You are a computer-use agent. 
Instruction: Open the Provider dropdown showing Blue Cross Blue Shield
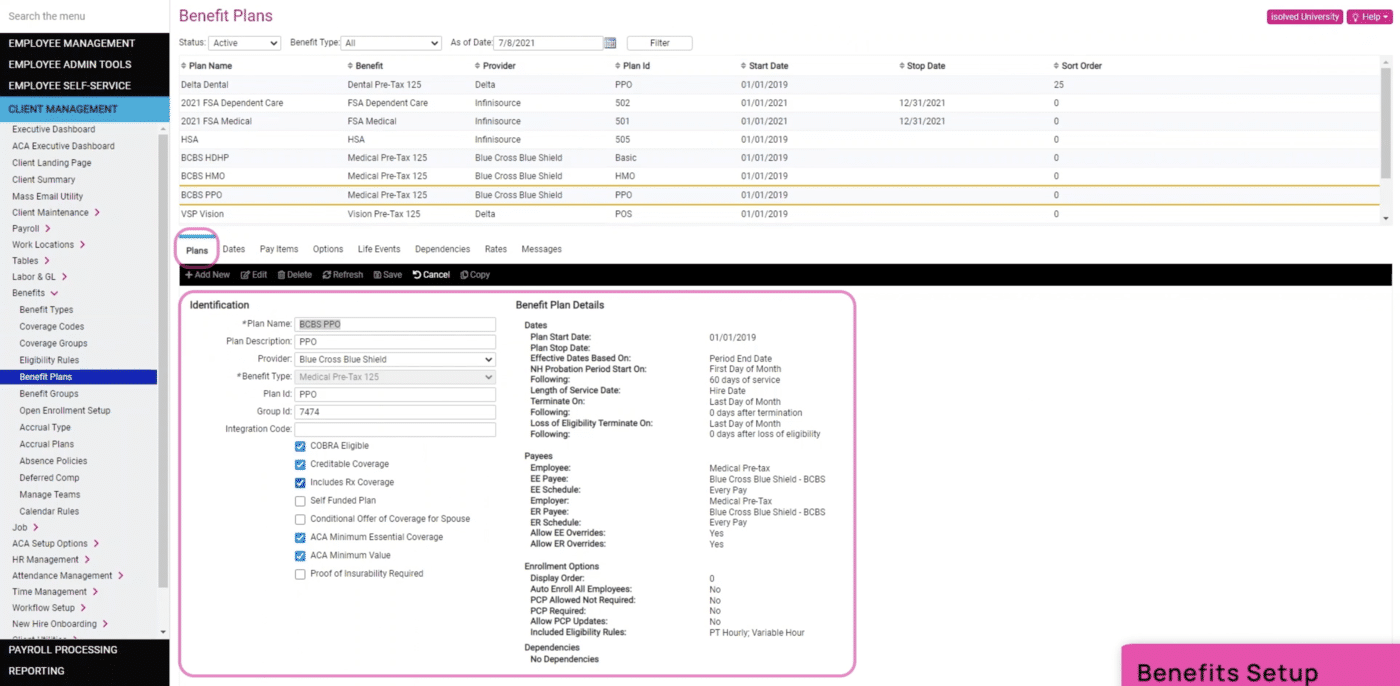coord(394,358)
